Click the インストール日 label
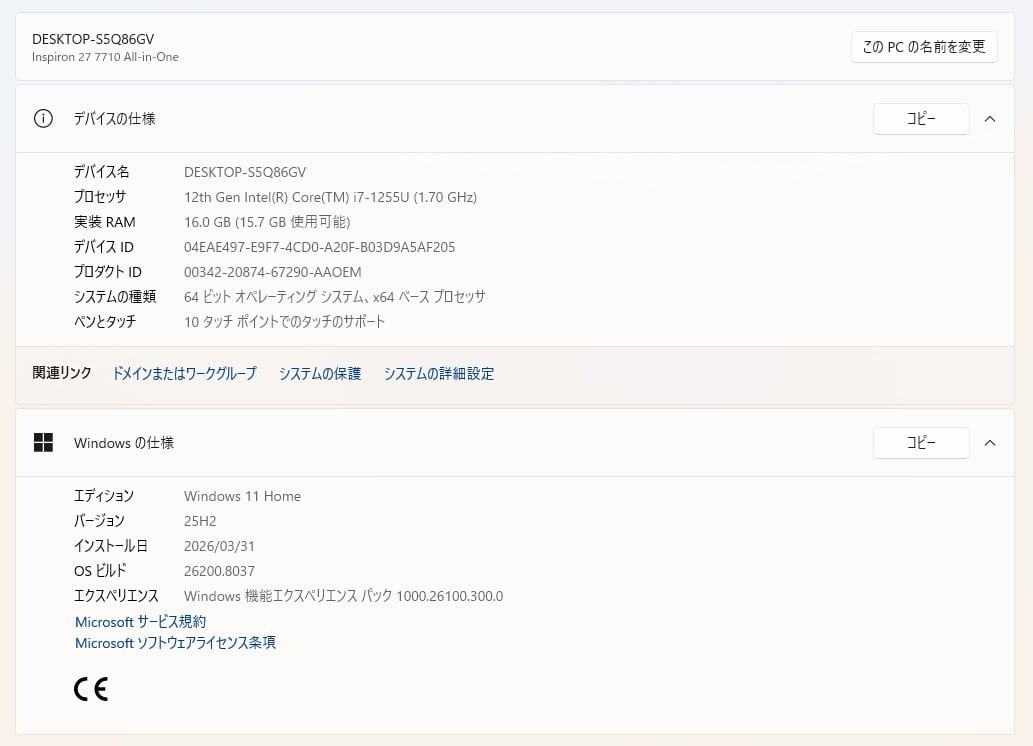 (x=111, y=546)
